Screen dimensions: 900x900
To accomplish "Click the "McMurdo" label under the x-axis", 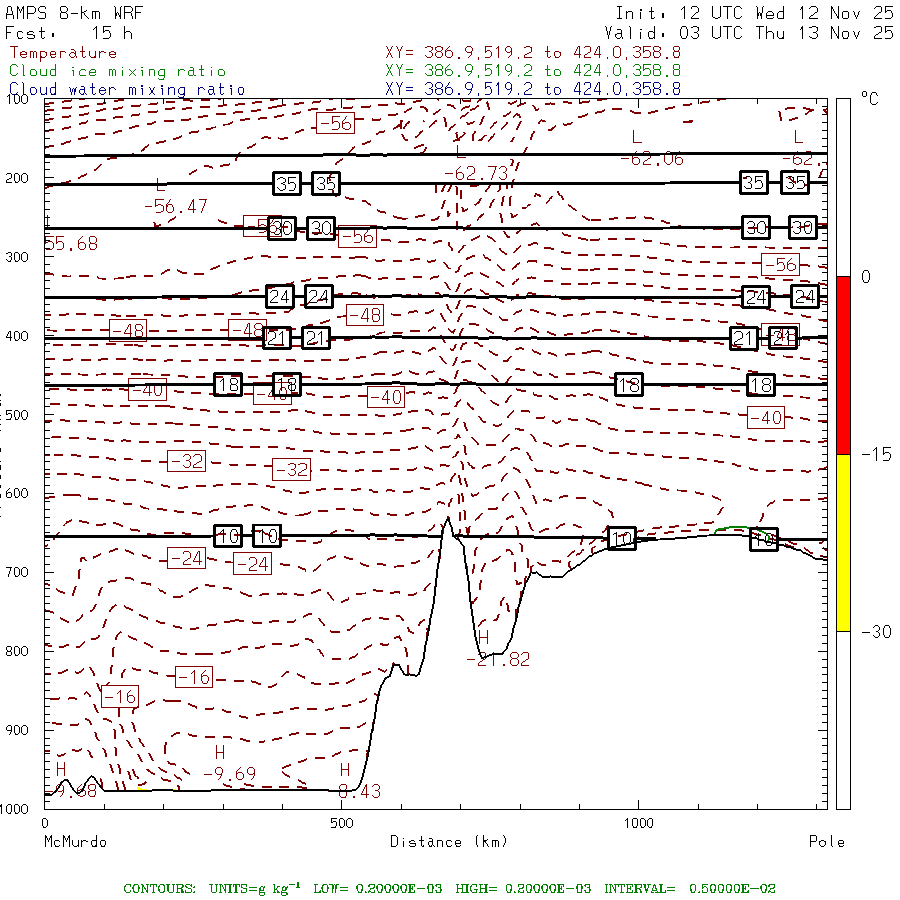I will (x=75, y=842).
